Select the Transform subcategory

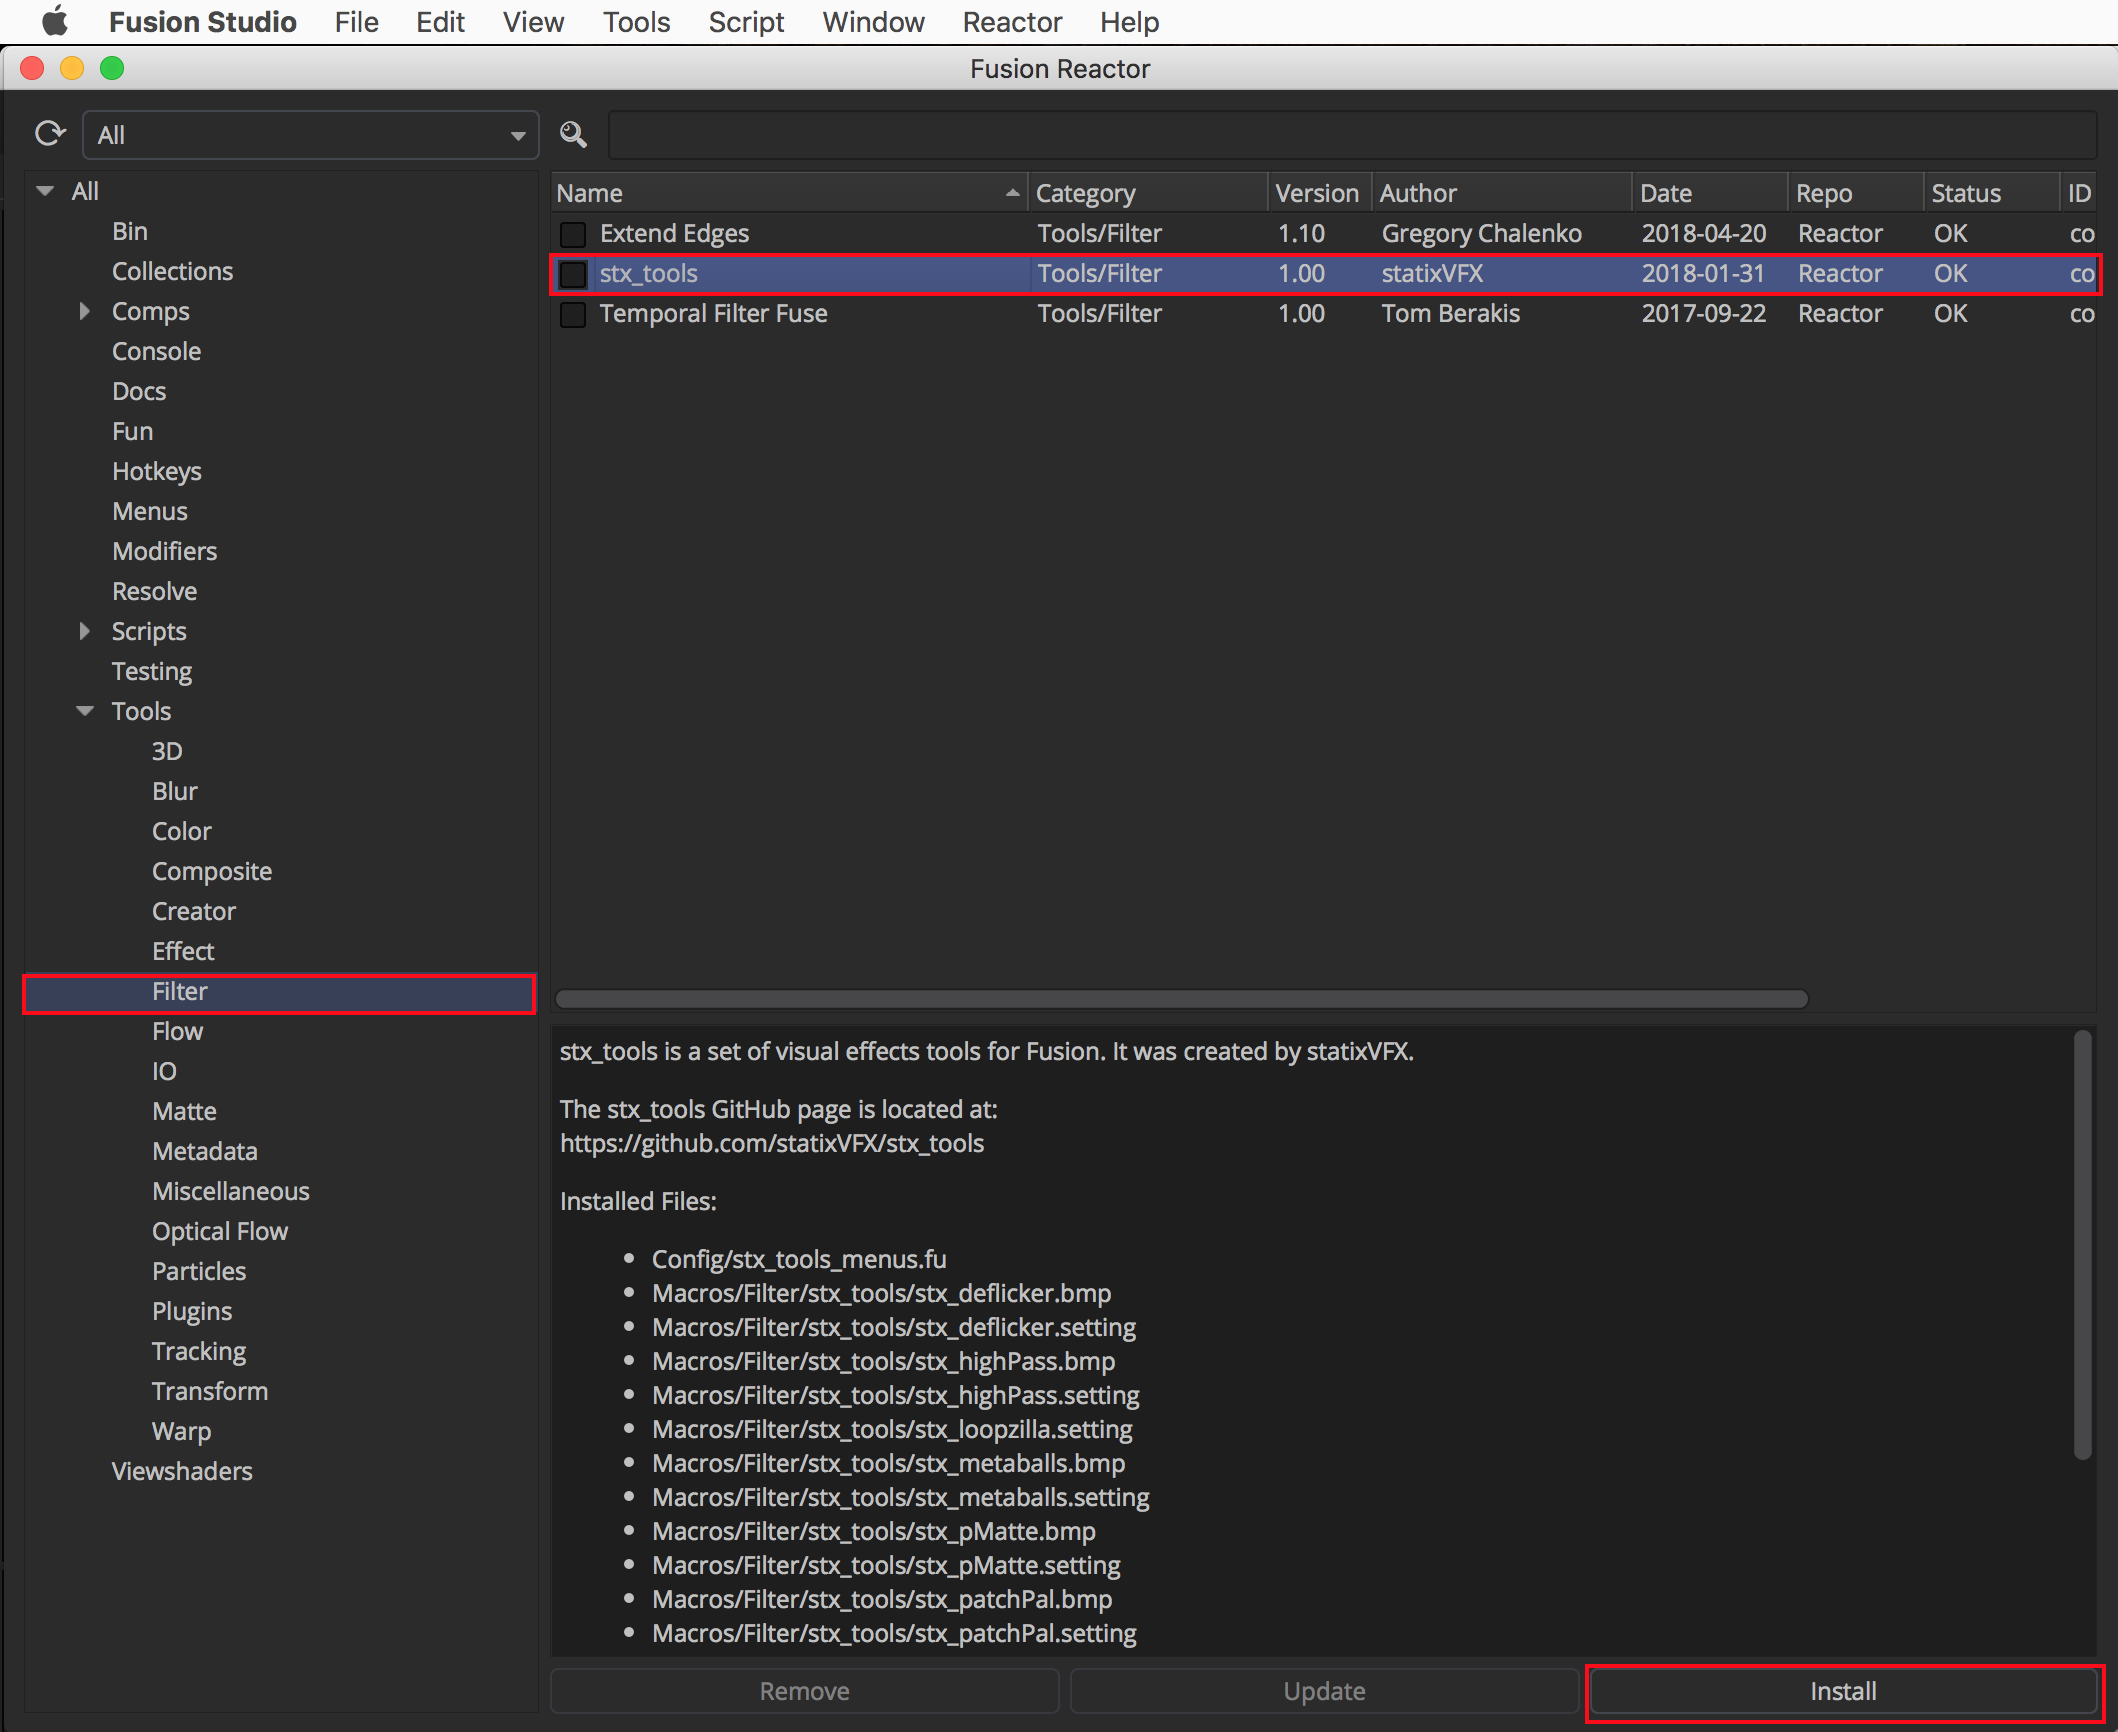[209, 1391]
